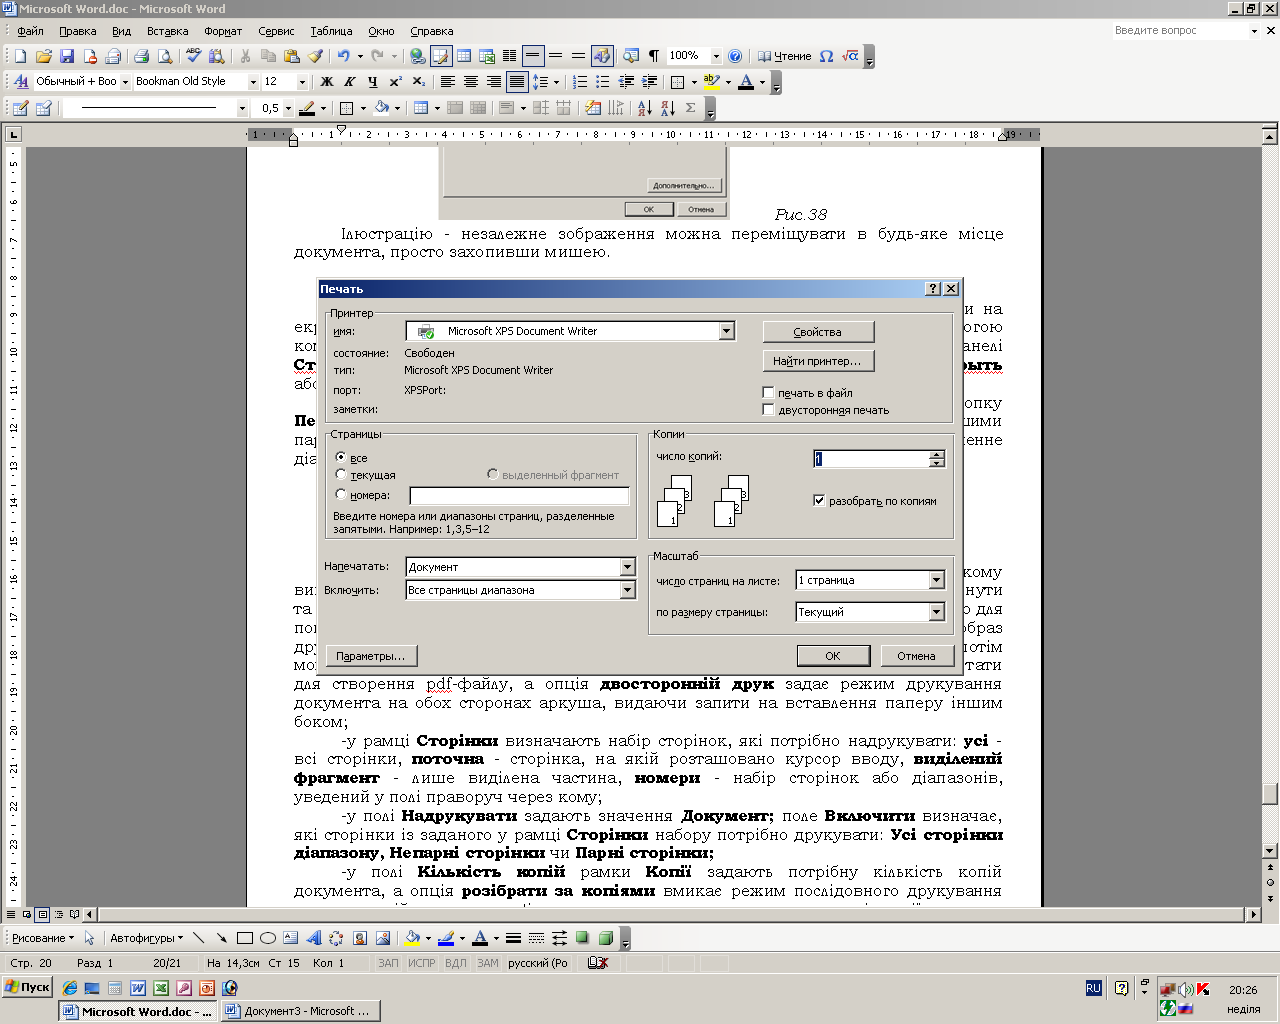Screen dimensions: 1280x1024
Task: Open 'по размеру страницы' dropdown
Action: tap(936, 612)
